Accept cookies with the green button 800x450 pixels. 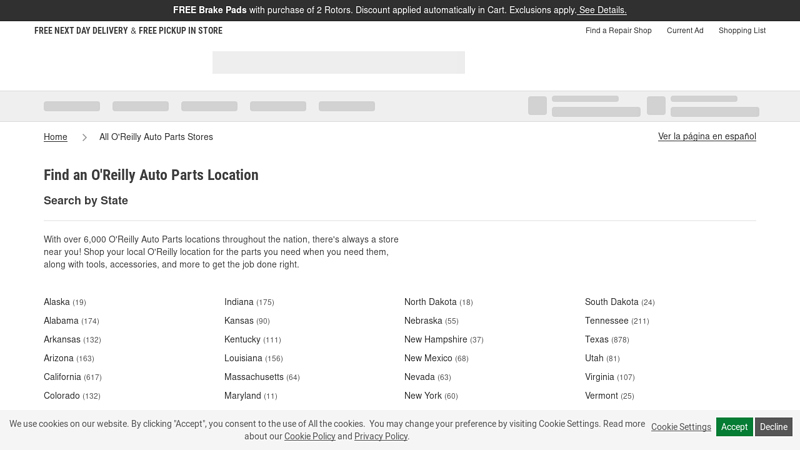[x=734, y=427]
